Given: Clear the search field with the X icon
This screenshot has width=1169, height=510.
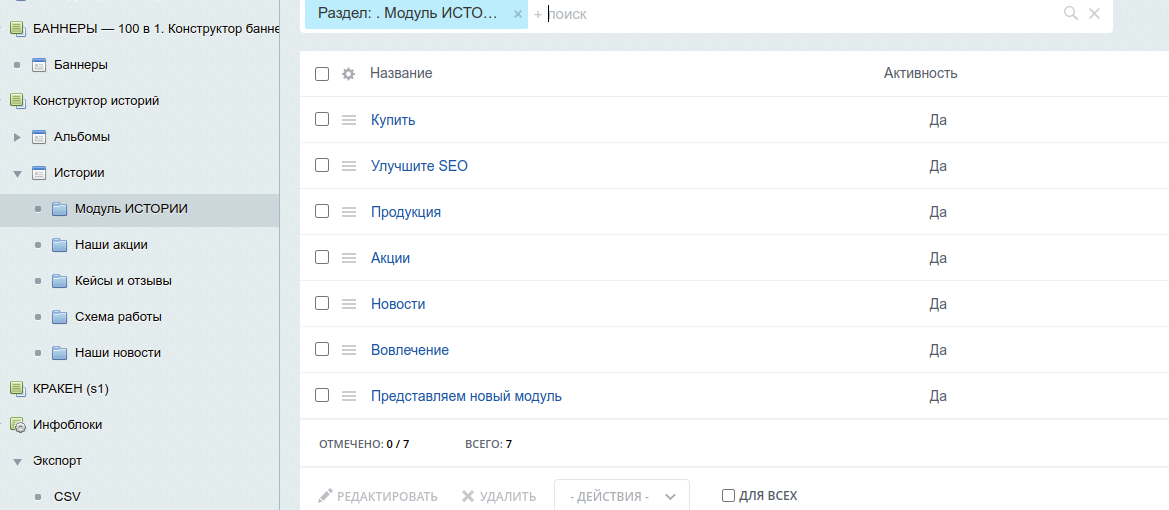Looking at the screenshot, I should (x=1094, y=13).
